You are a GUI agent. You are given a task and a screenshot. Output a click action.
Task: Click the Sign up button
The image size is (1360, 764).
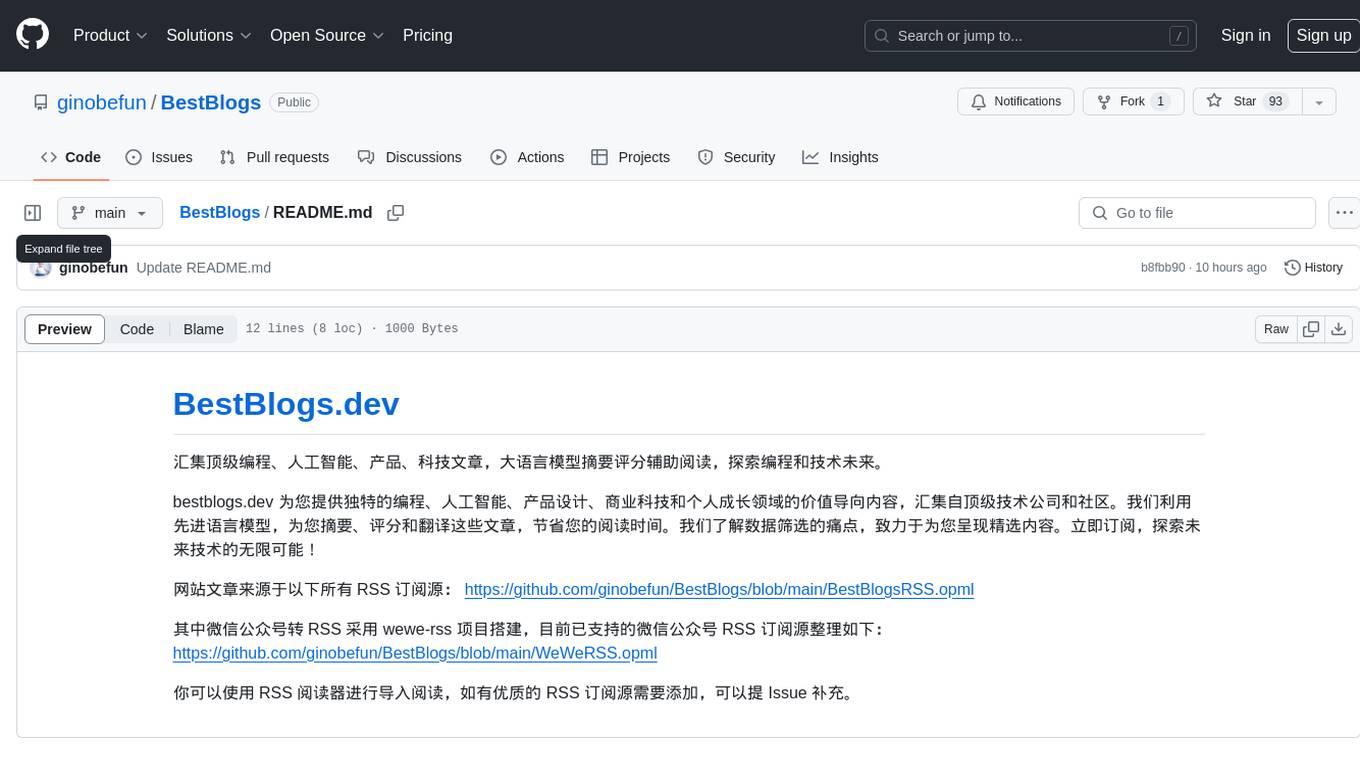[x=1323, y=35]
